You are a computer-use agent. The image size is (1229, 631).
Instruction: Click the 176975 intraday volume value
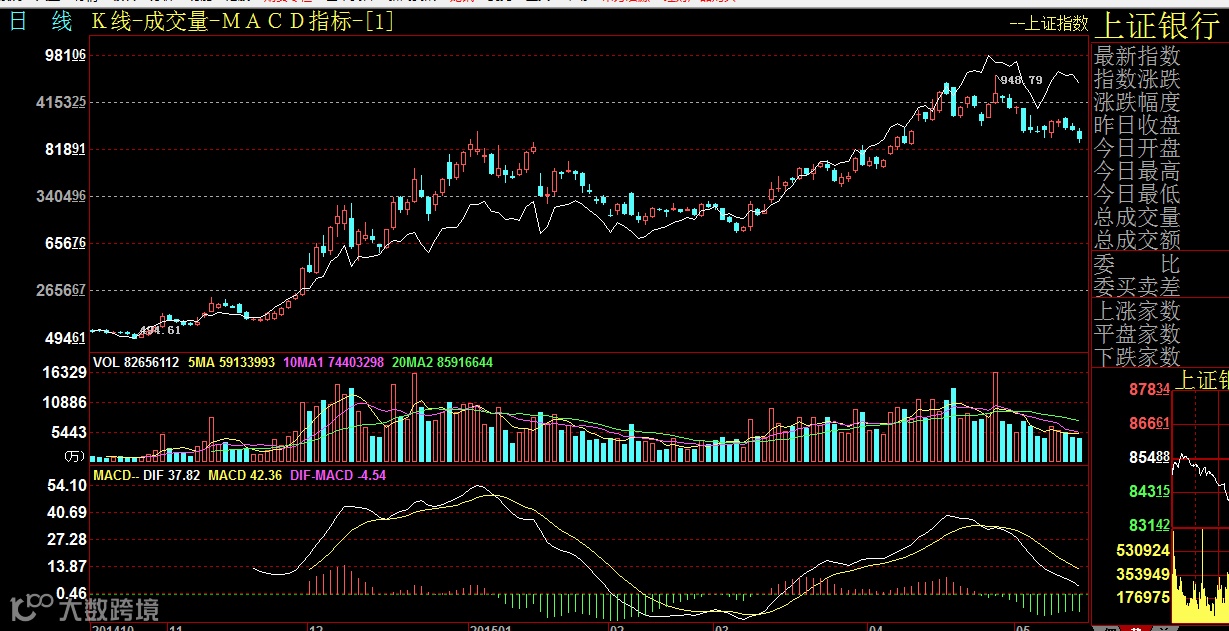click(1145, 596)
